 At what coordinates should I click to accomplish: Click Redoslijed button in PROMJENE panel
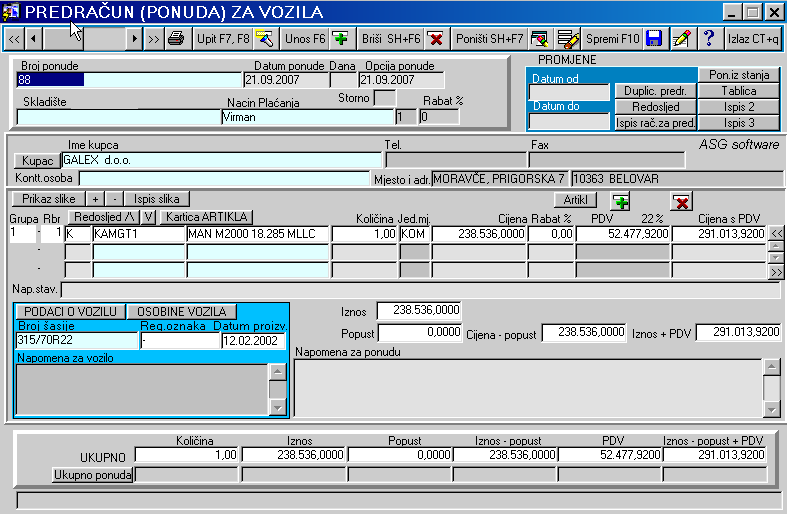pyautogui.click(x=655, y=107)
